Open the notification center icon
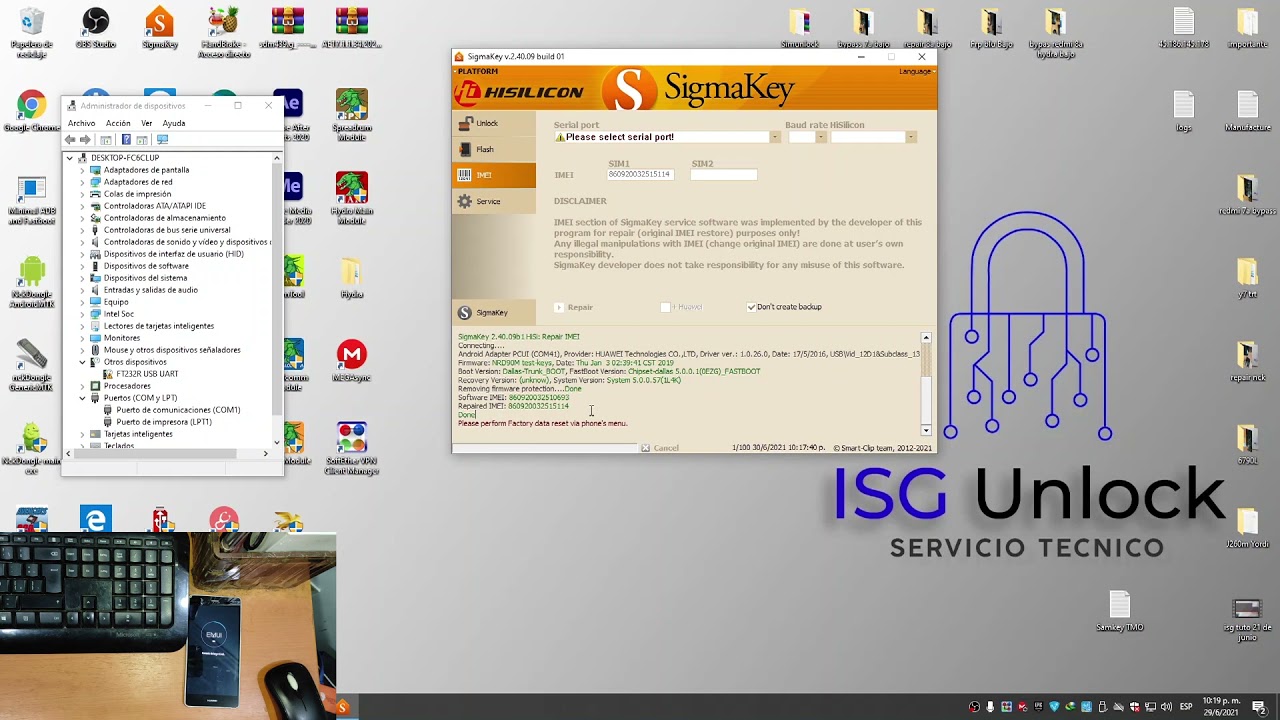Screen dimensions: 1280x720 click(x=1262, y=707)
